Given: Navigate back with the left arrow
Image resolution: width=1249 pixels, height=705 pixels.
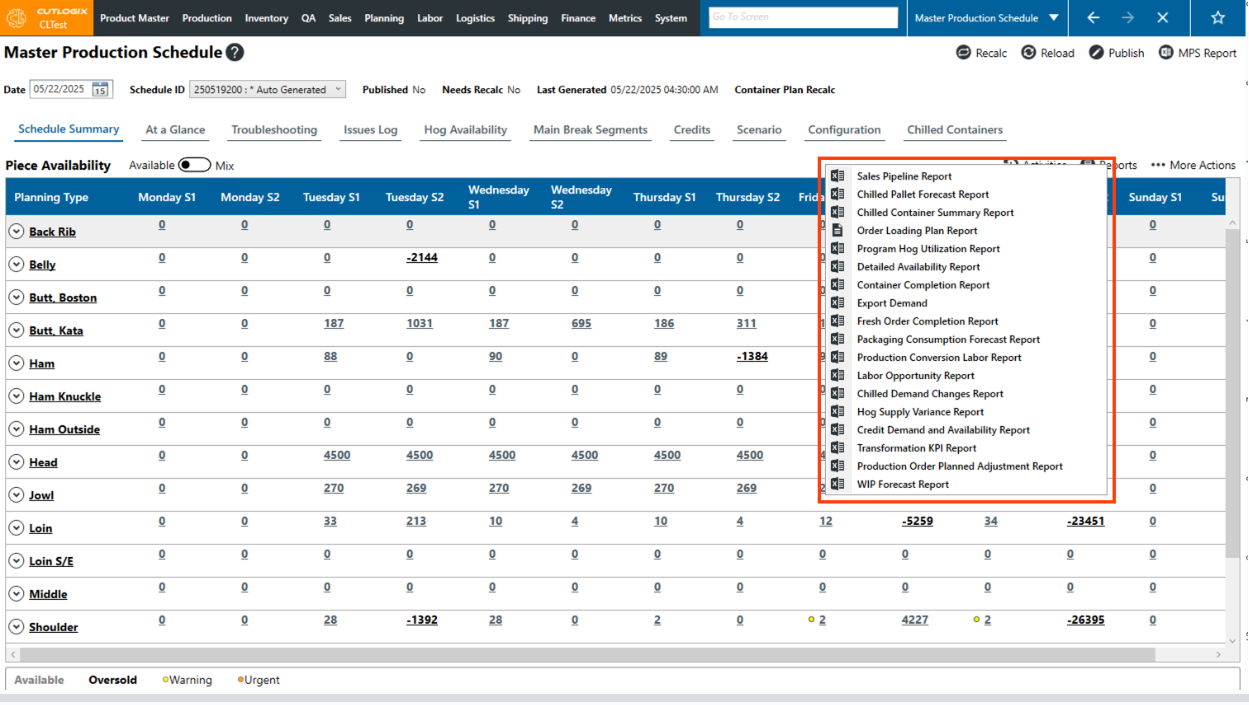Looking at the screenshot, I should click(1093, 18).
